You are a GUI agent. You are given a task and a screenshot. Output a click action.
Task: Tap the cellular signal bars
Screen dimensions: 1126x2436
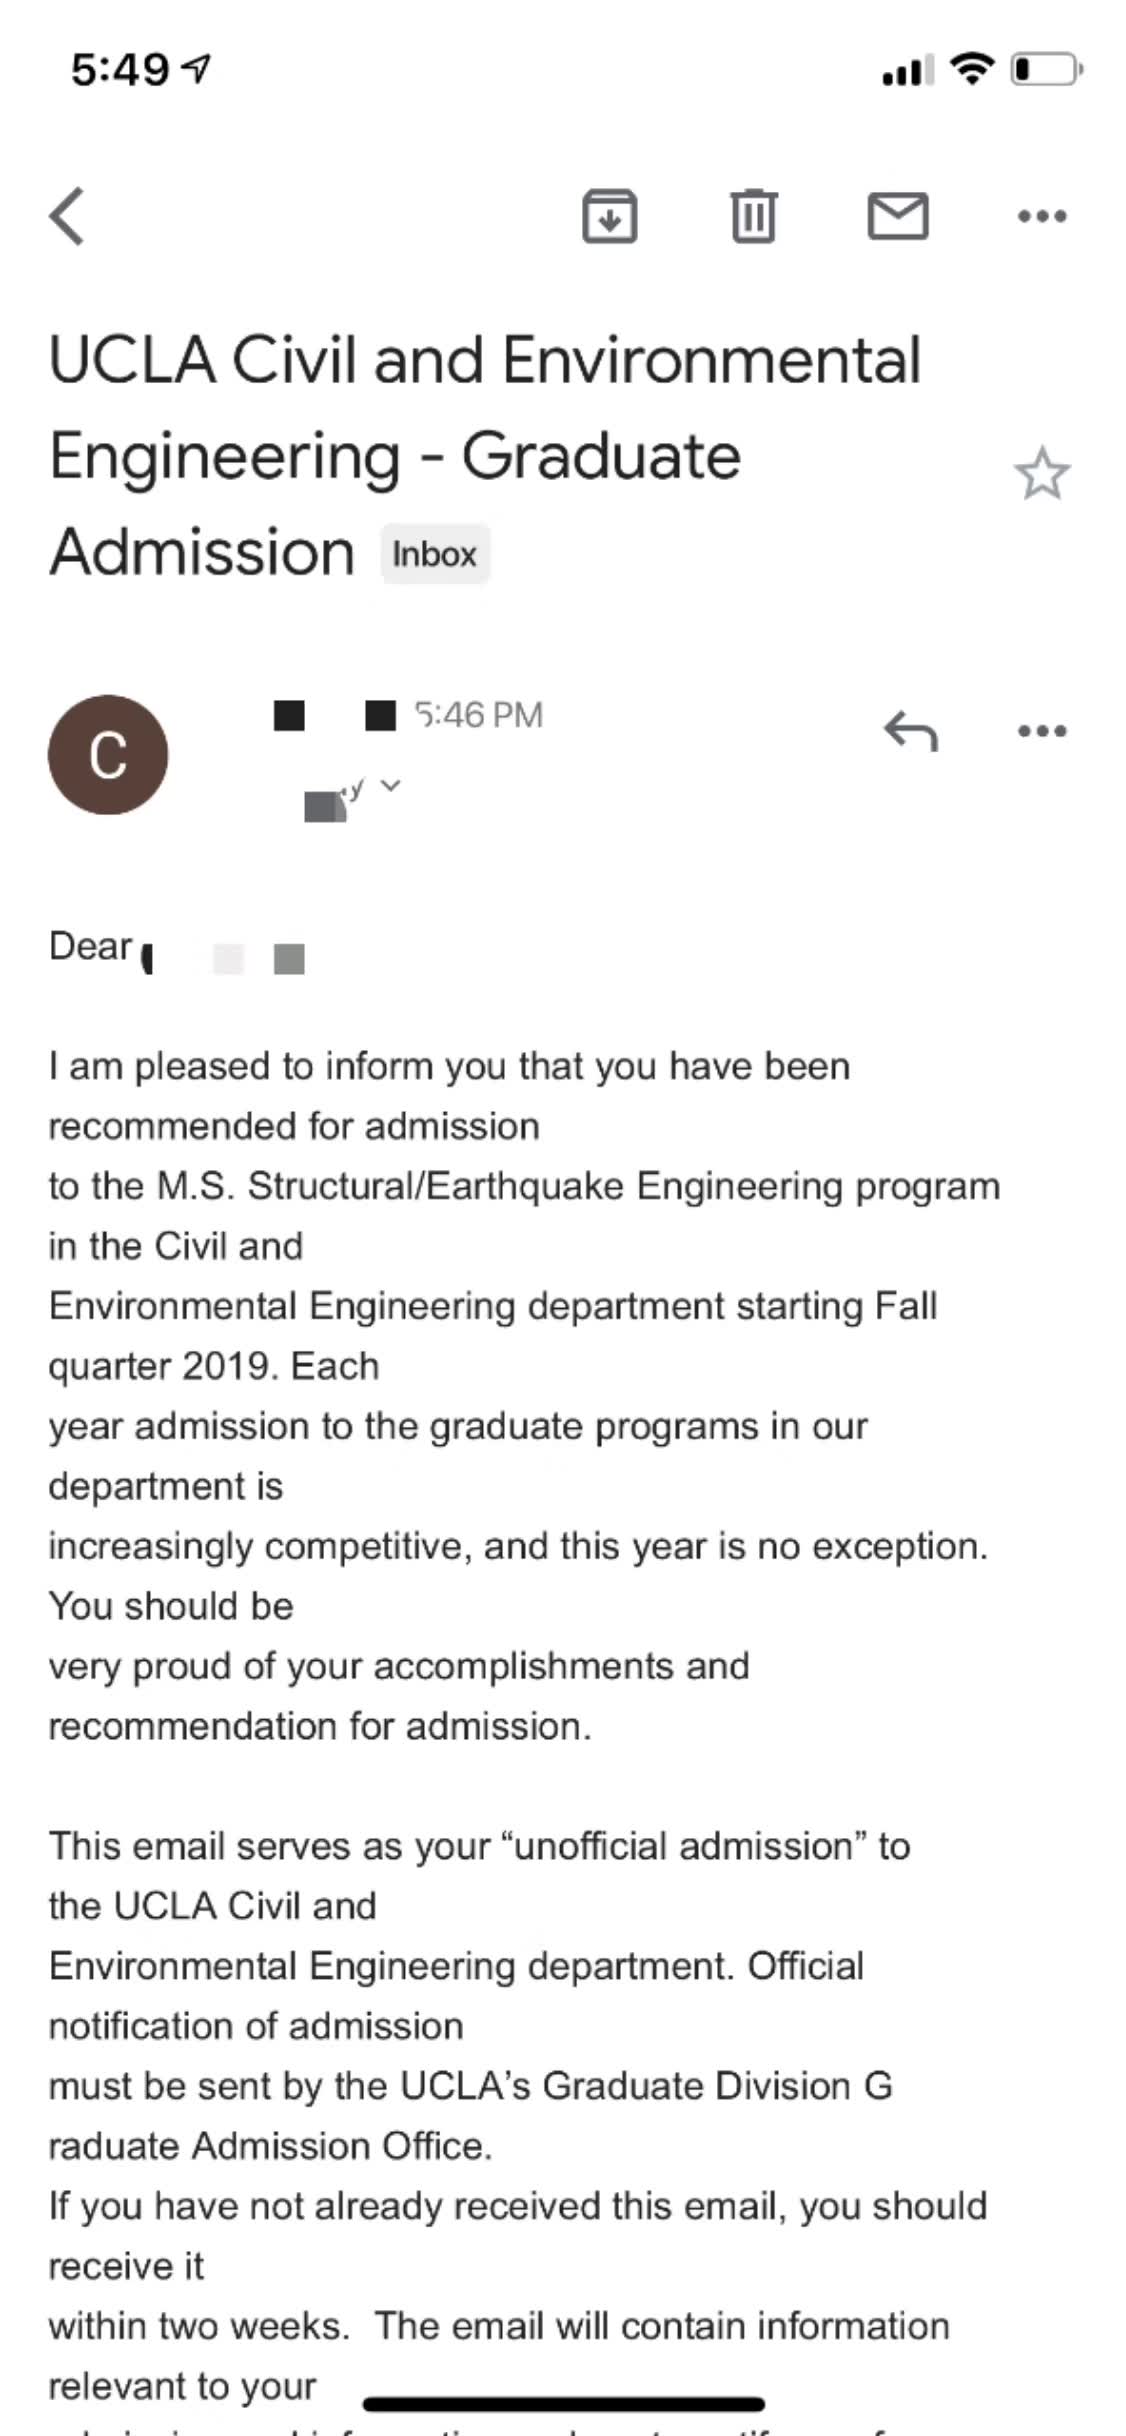pos(906,71)
